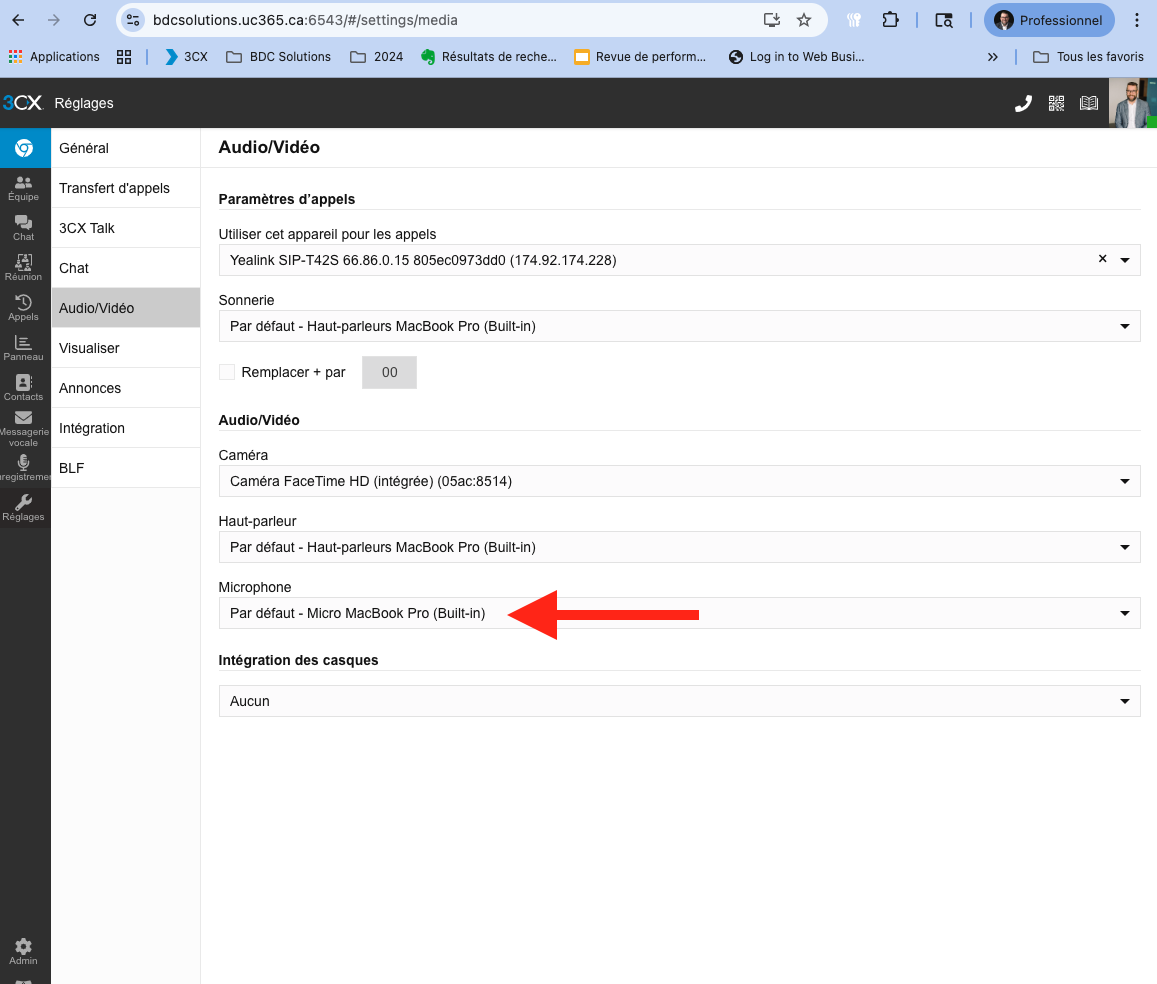The width and height of the screenshot is (1157, 984).
Task: Open the Réunion sidebar icon
Action: click(x=24, y=268)
